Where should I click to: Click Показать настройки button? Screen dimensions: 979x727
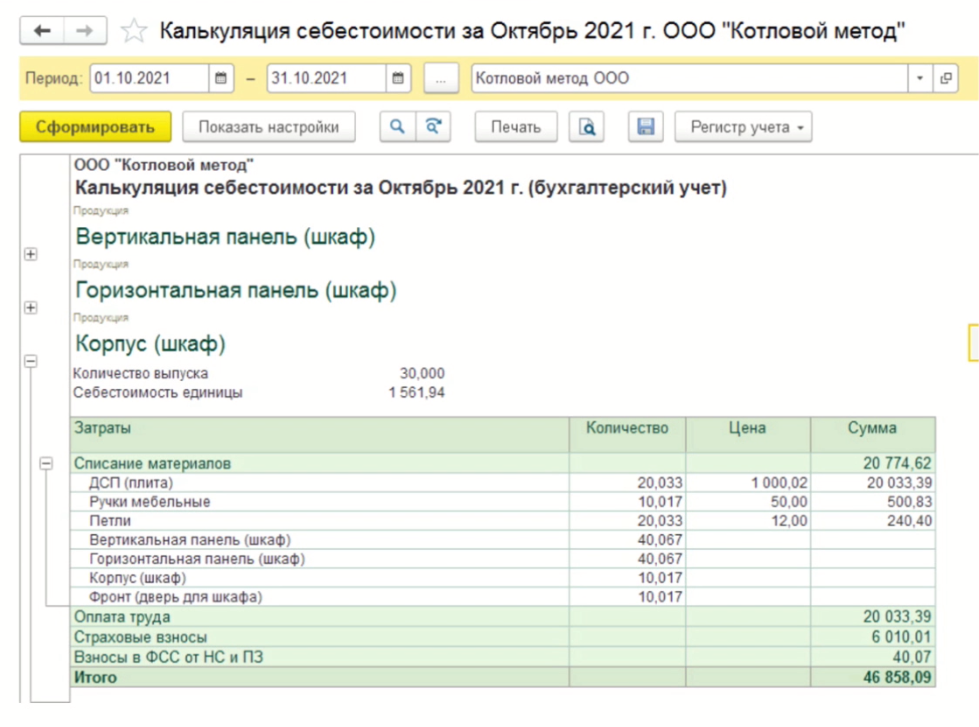pos(268,127)
